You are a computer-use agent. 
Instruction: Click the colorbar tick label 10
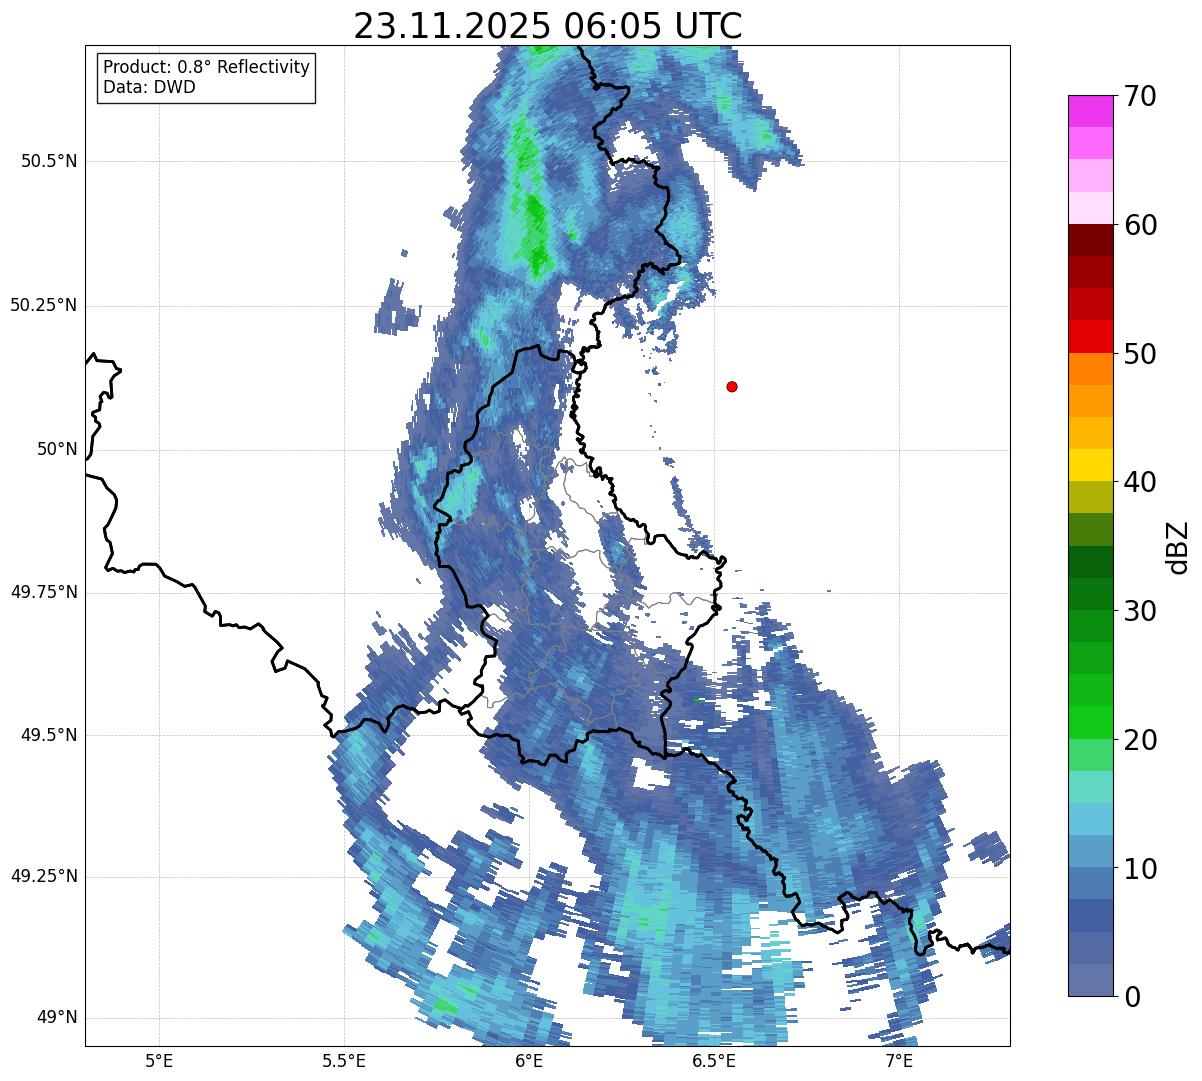pos(1140,869)
